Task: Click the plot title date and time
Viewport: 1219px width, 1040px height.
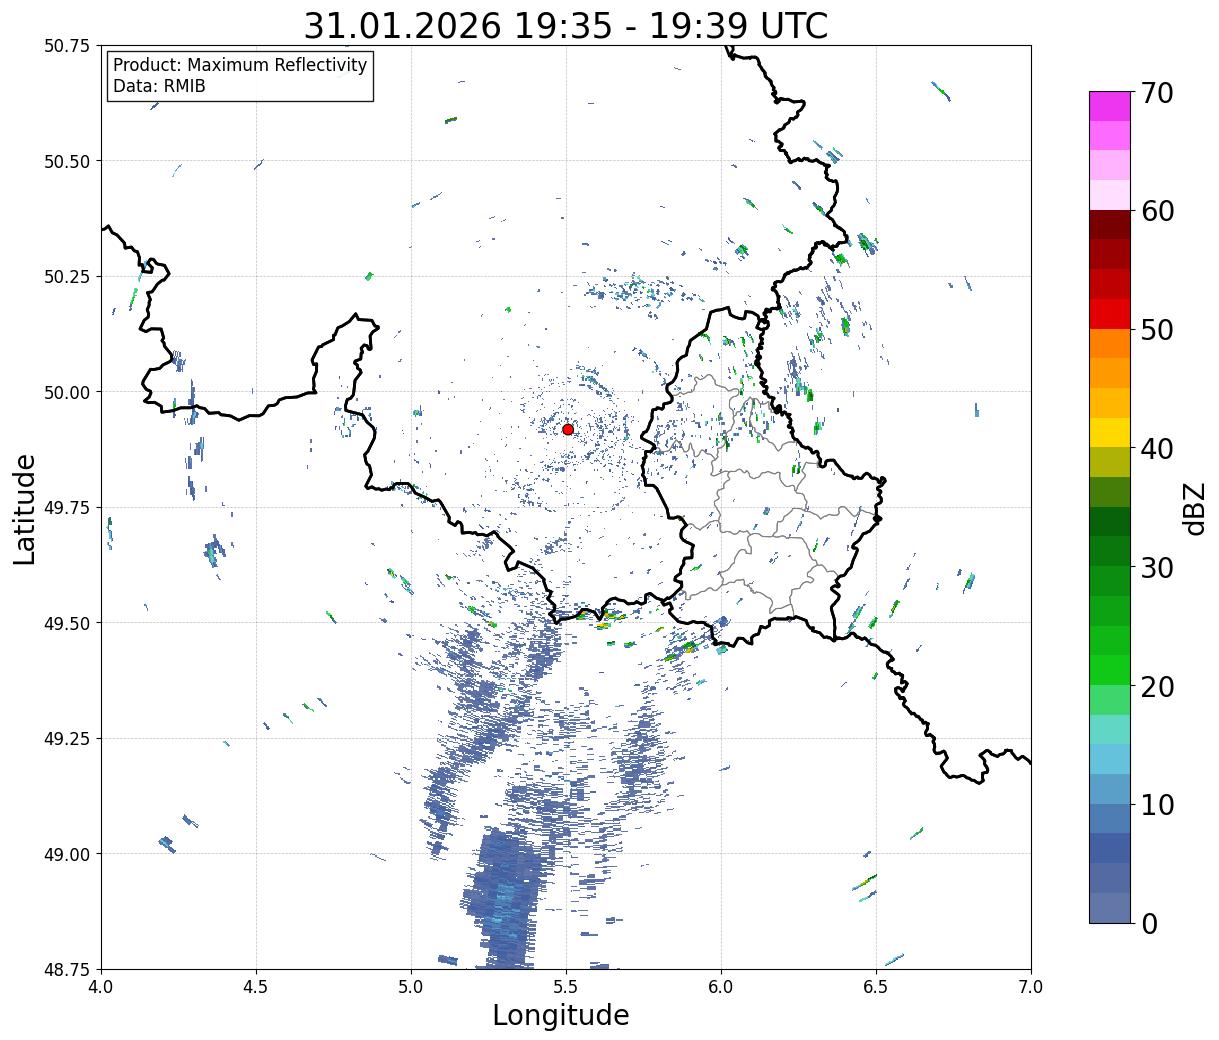Action: point(566,26)
